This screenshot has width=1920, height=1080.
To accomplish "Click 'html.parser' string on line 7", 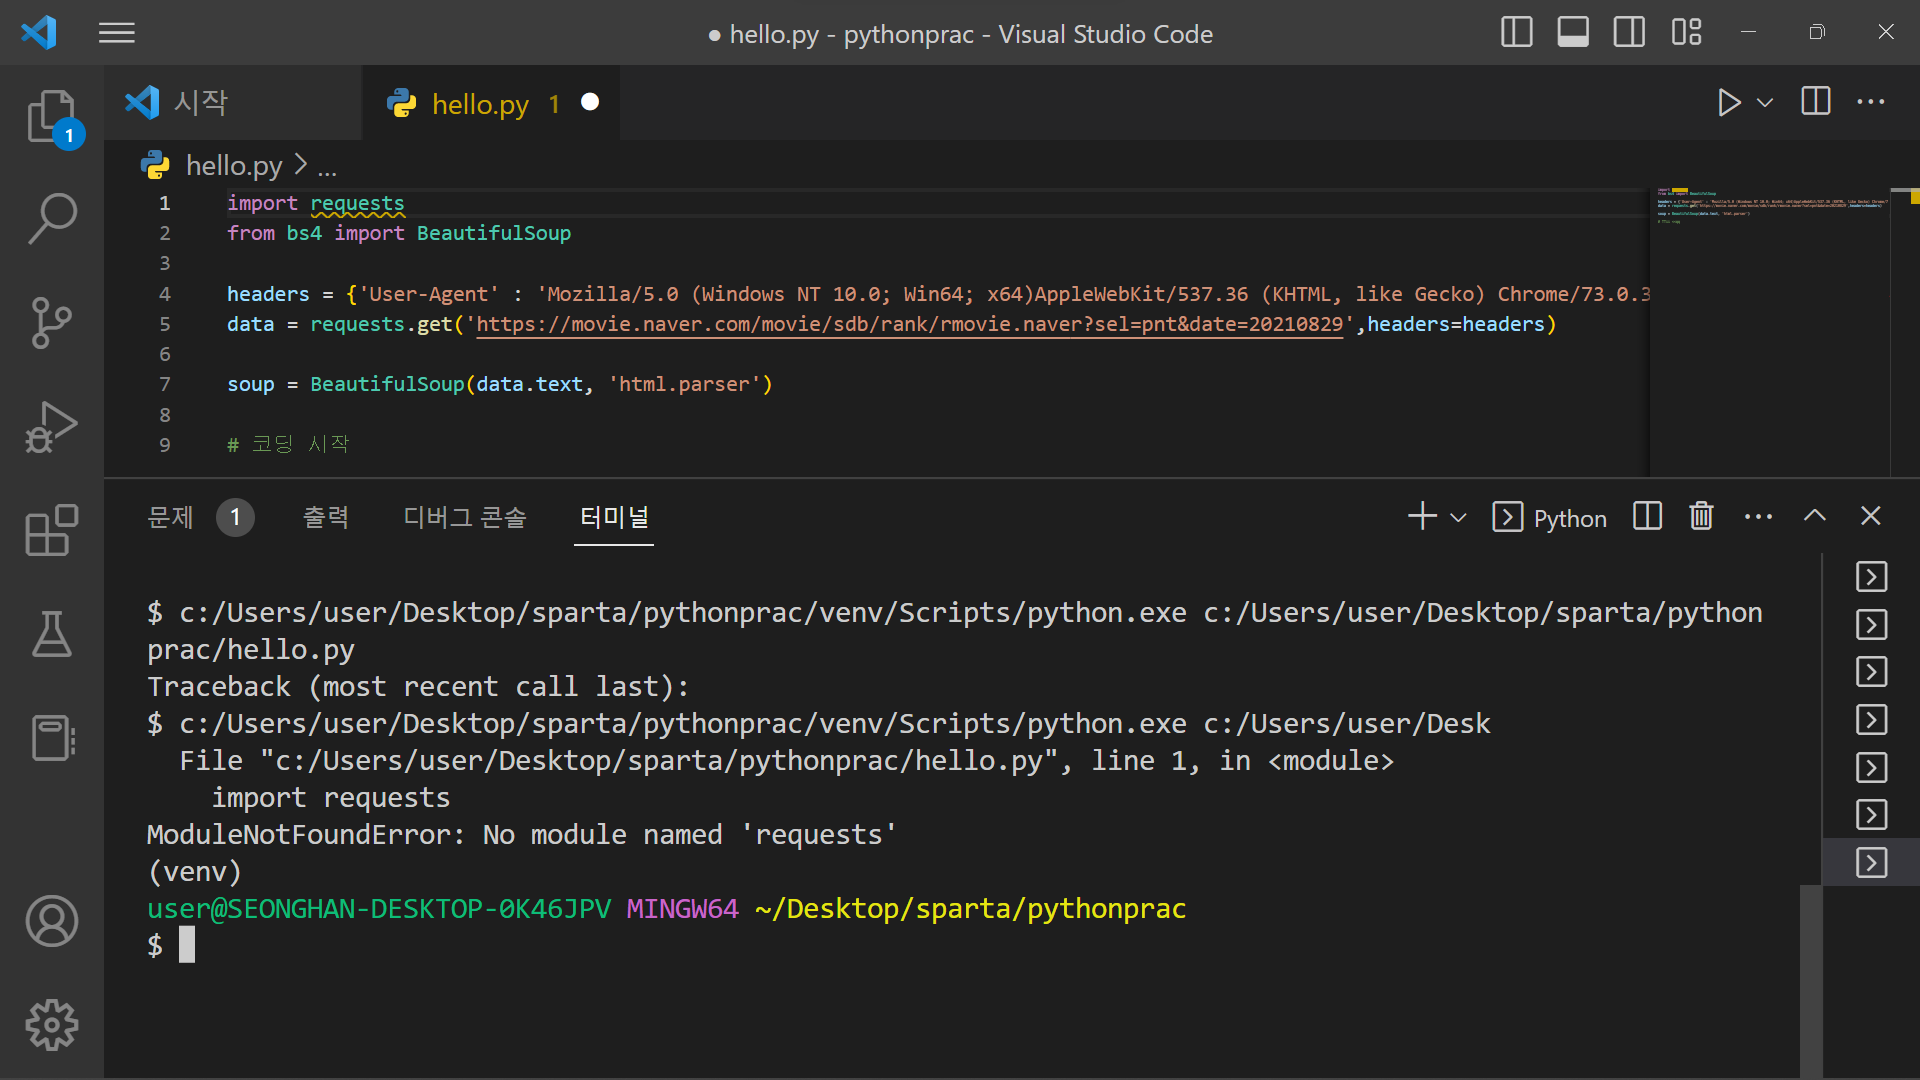I will pos(685,384).
